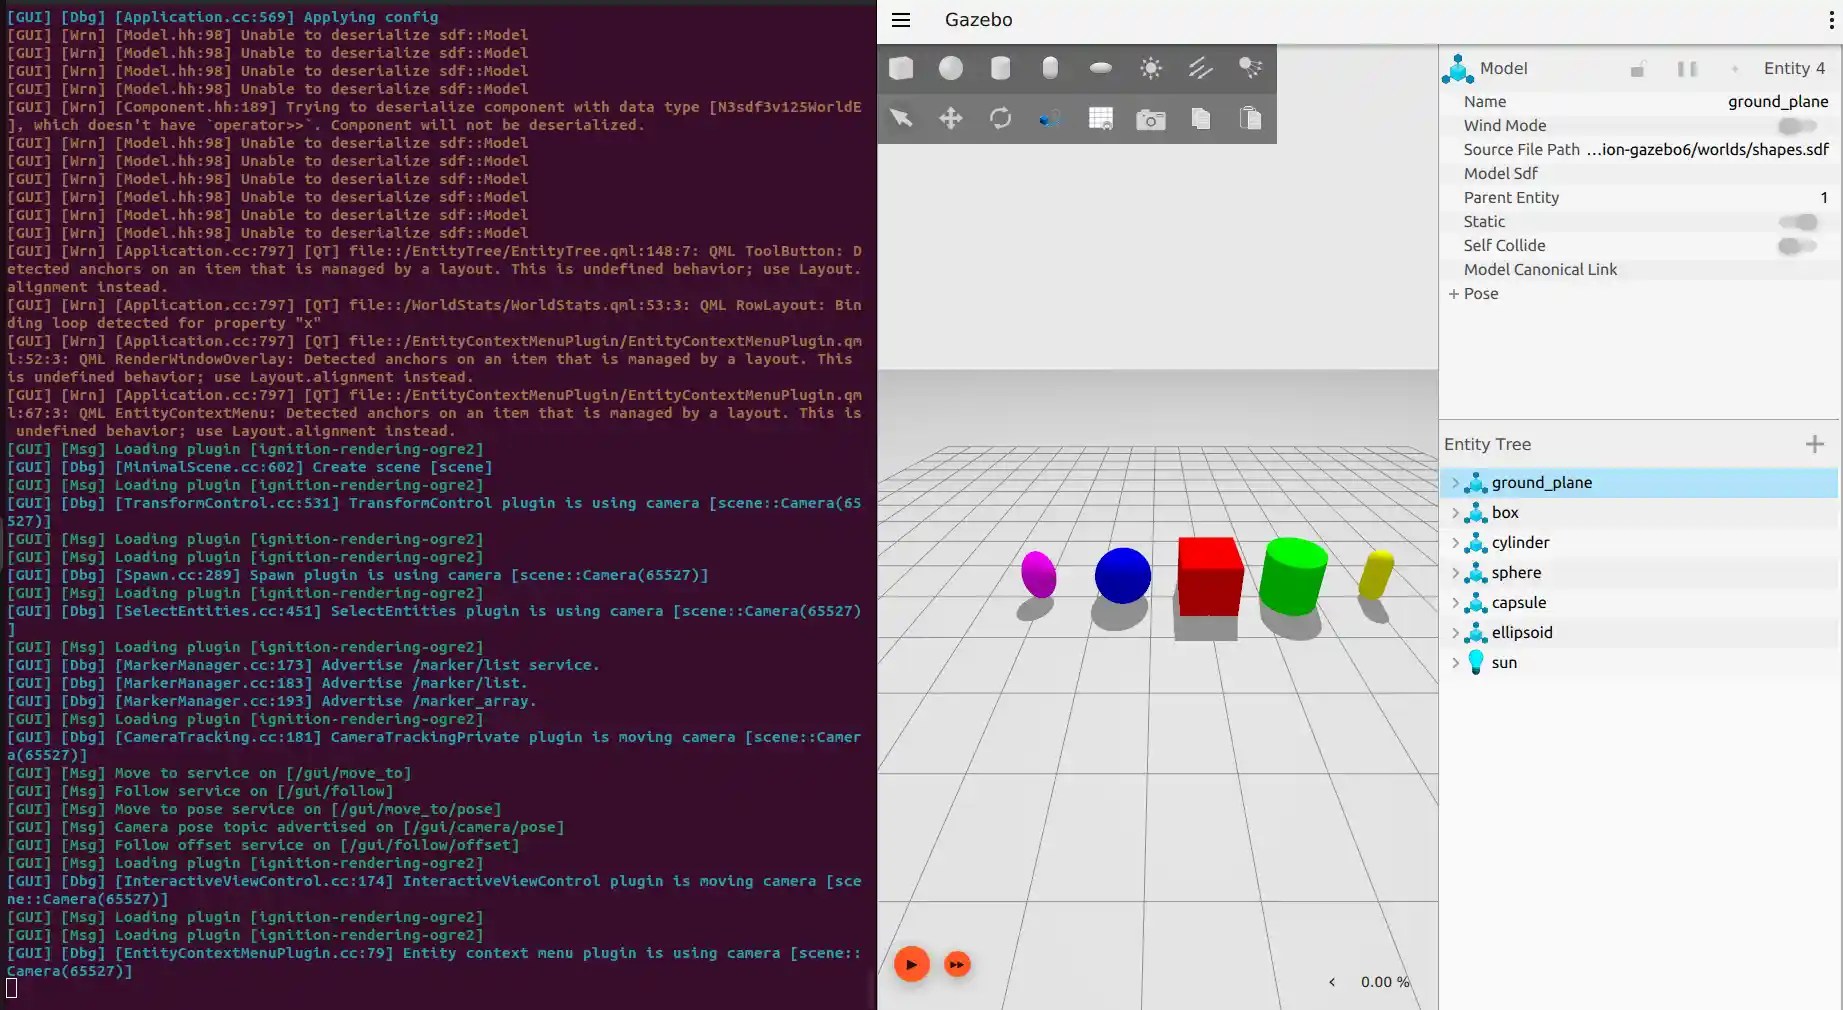Viewport: 1843px width, 1010px height.
Task: Open the grid configuration tool
Action: coord(1100,119)
